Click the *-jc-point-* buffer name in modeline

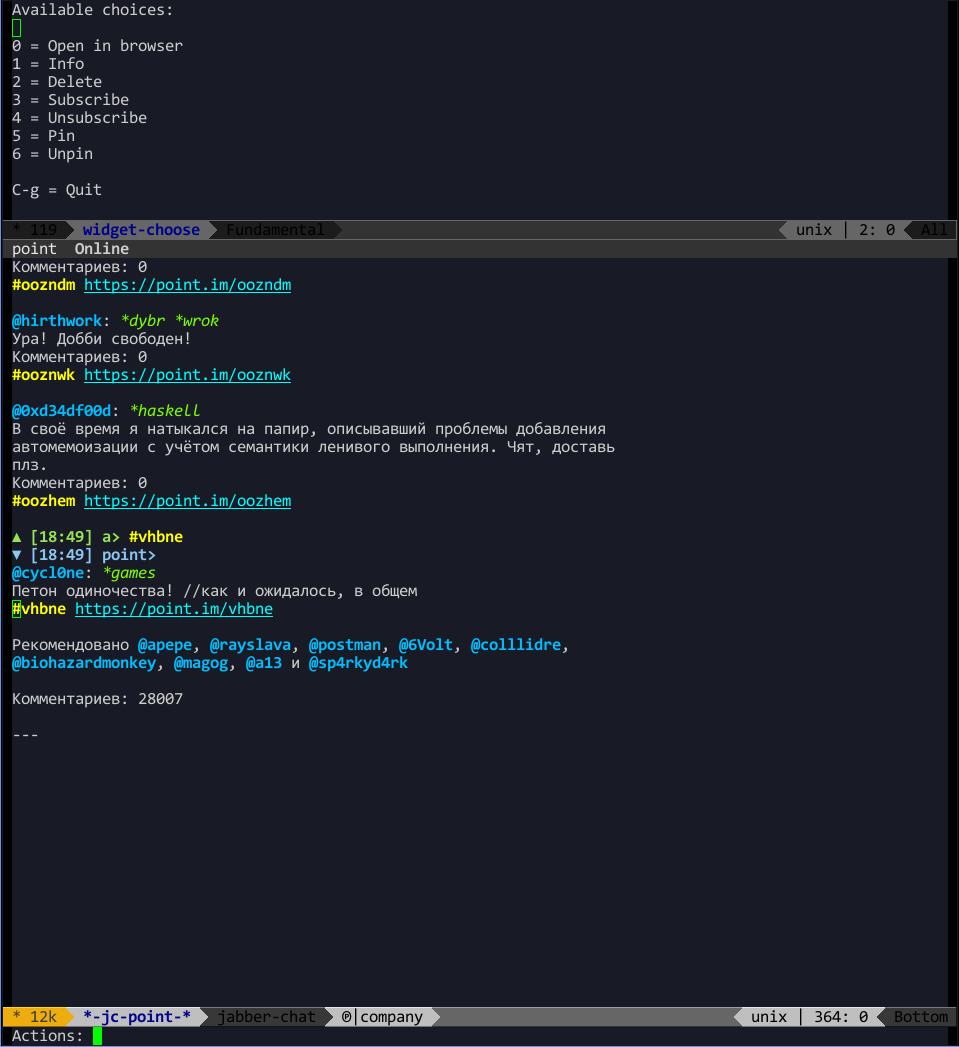pos(136,1017)
